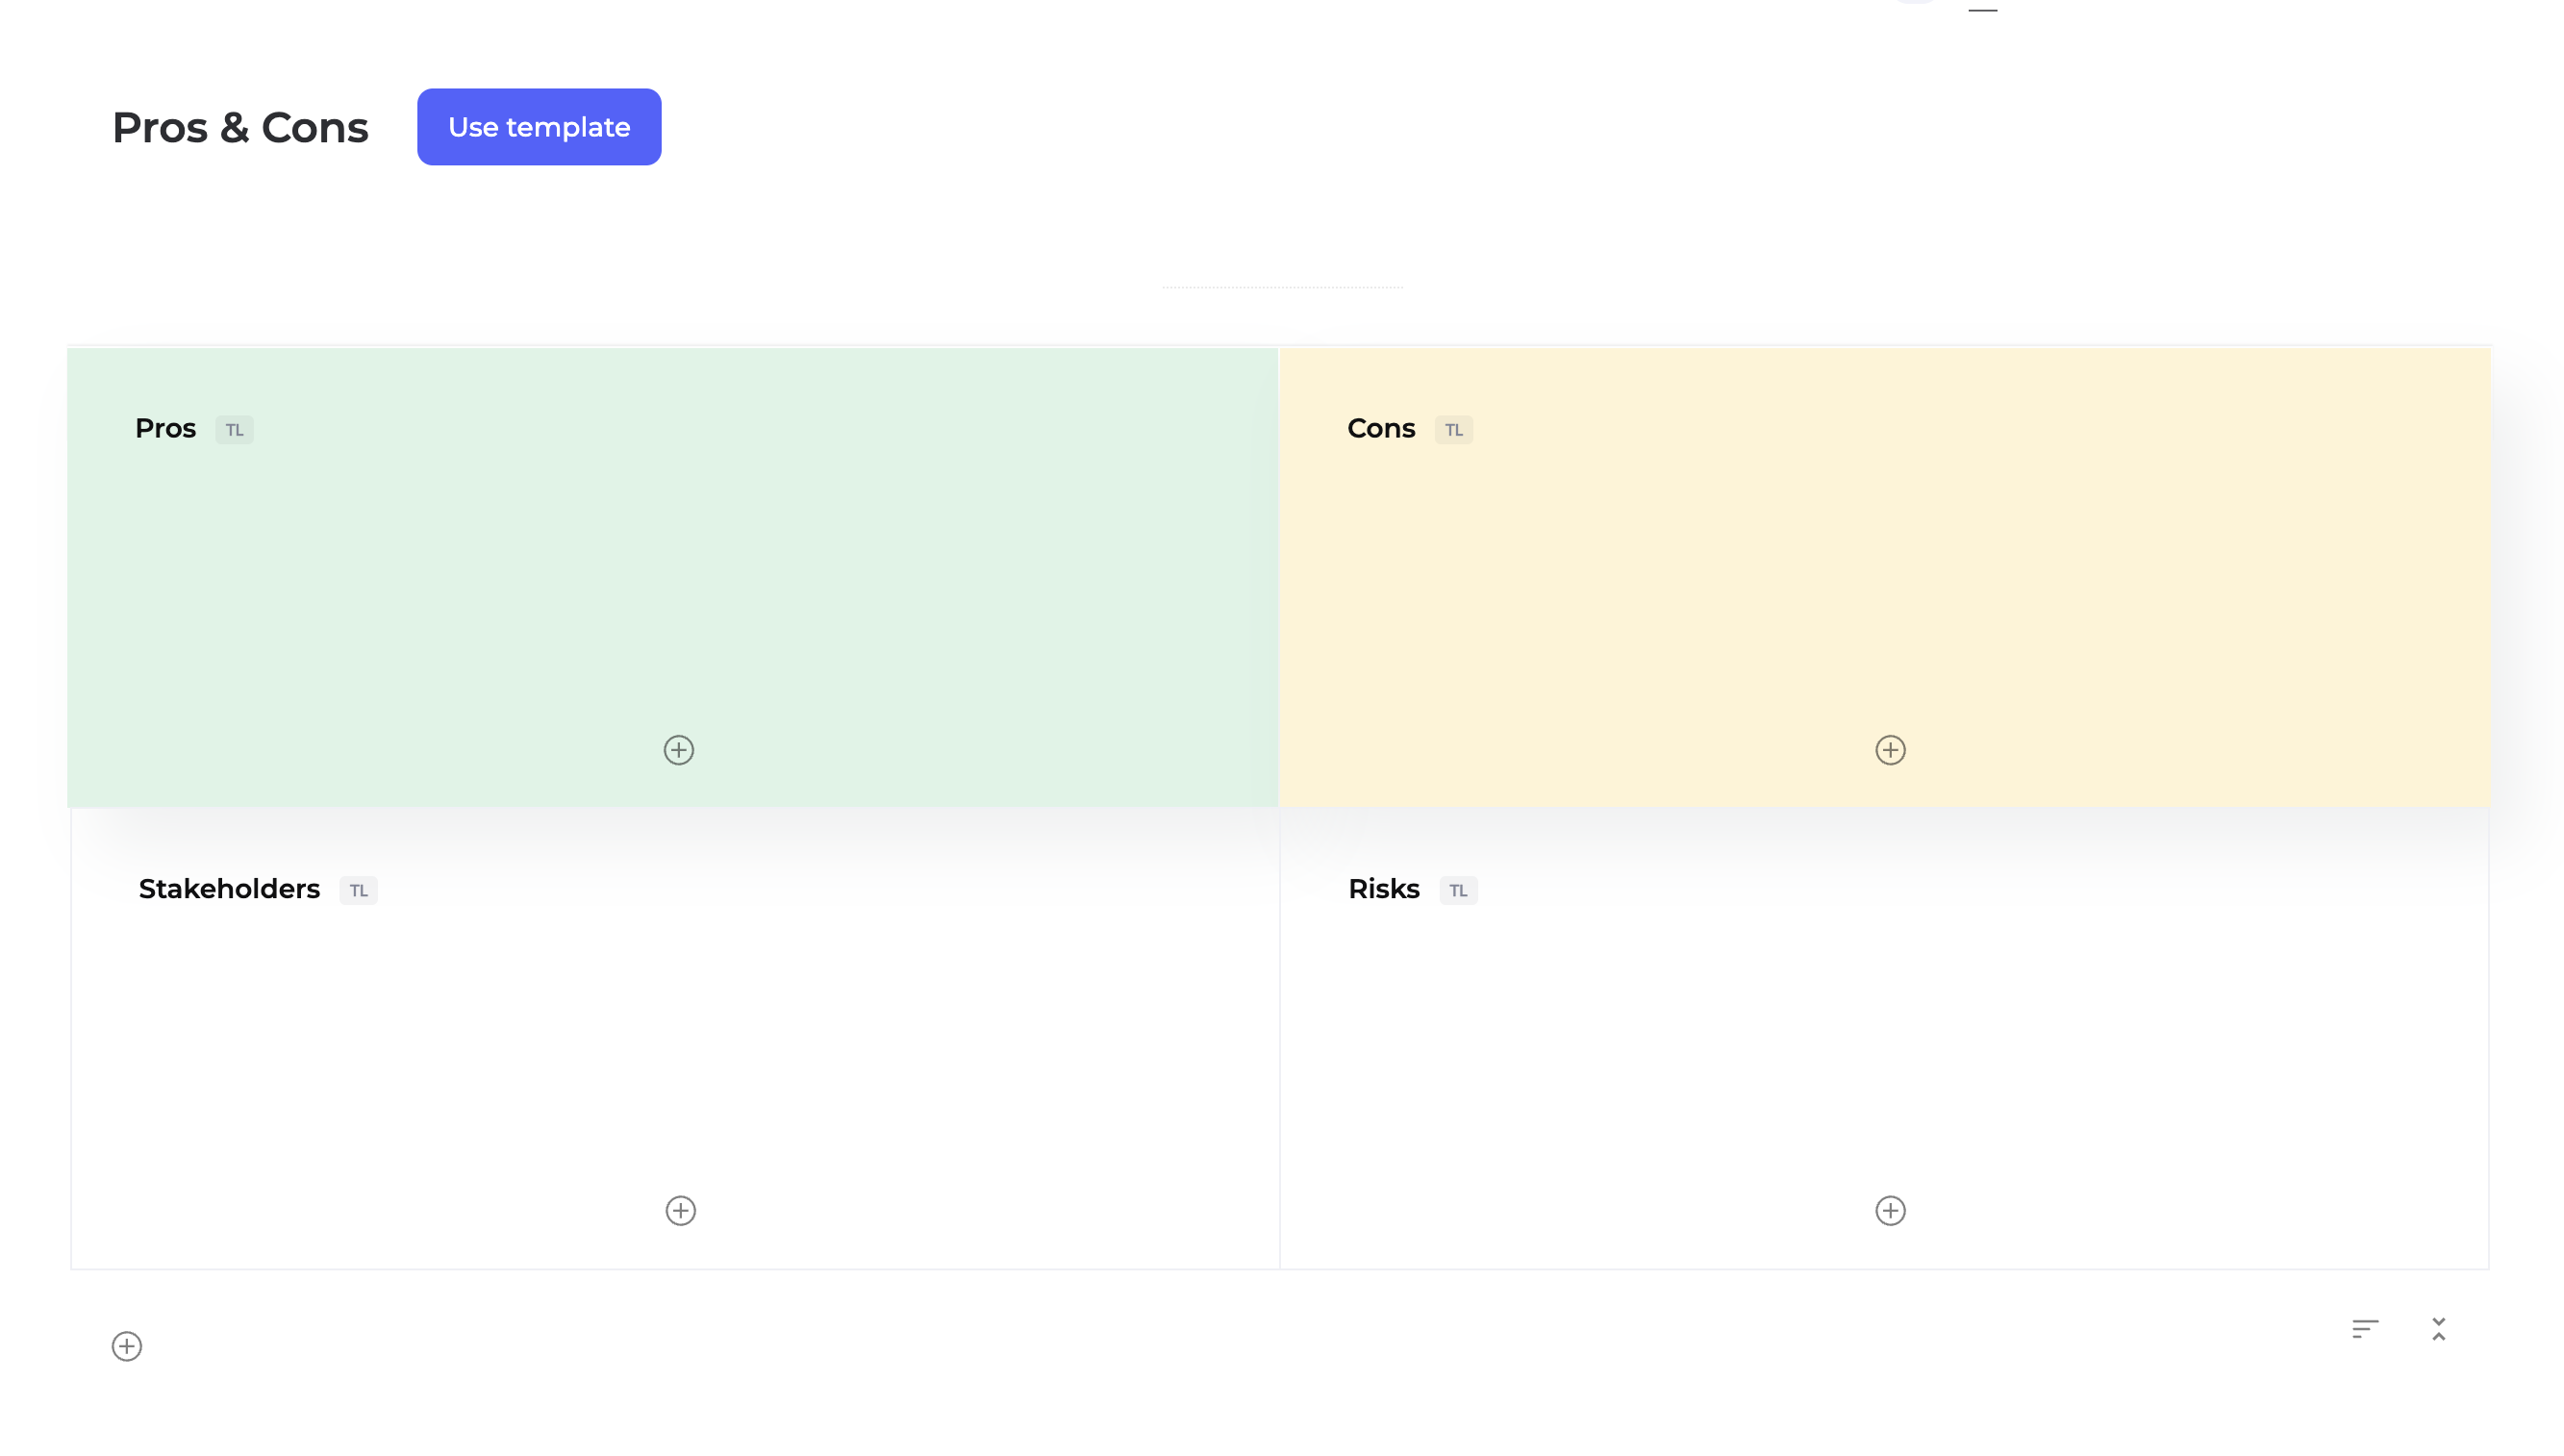
Task: Select the Stakeholders section heading
Action: [x=229, y=889]
